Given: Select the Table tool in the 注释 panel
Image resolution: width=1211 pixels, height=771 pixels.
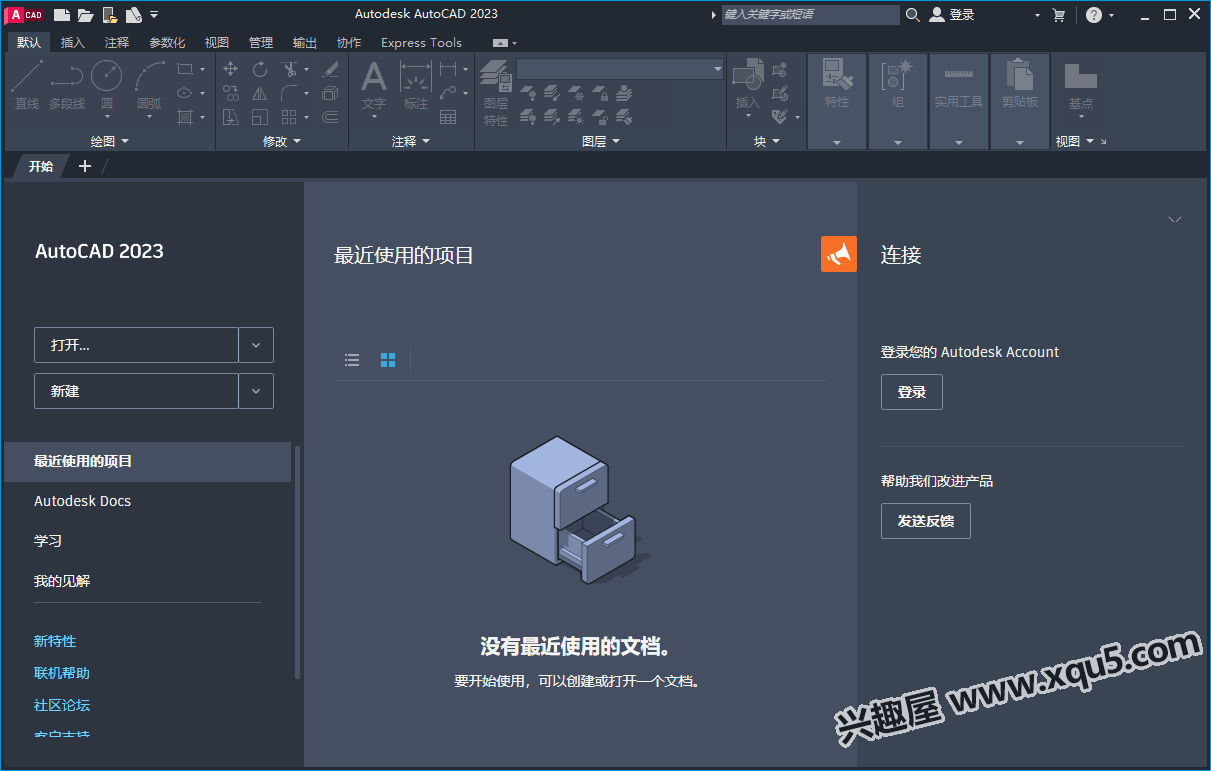Looking at the screenshot, I should tap(448, 117).
